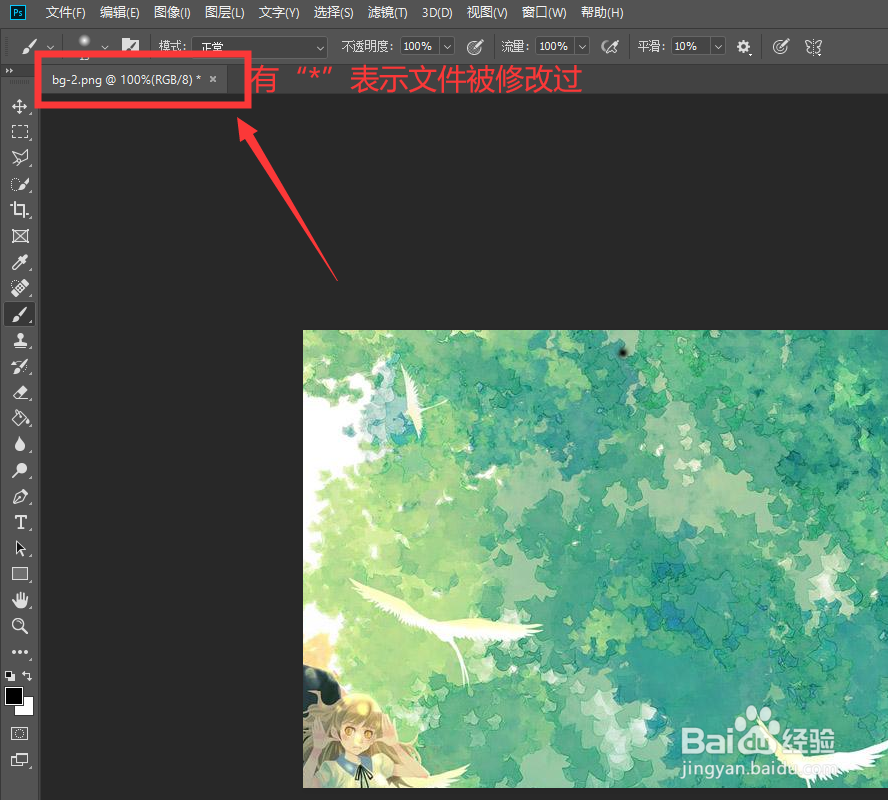The width and height of the screenshot is (888, 800).
Task: Open the 窗口(W) menu
Action: (544, 12)
